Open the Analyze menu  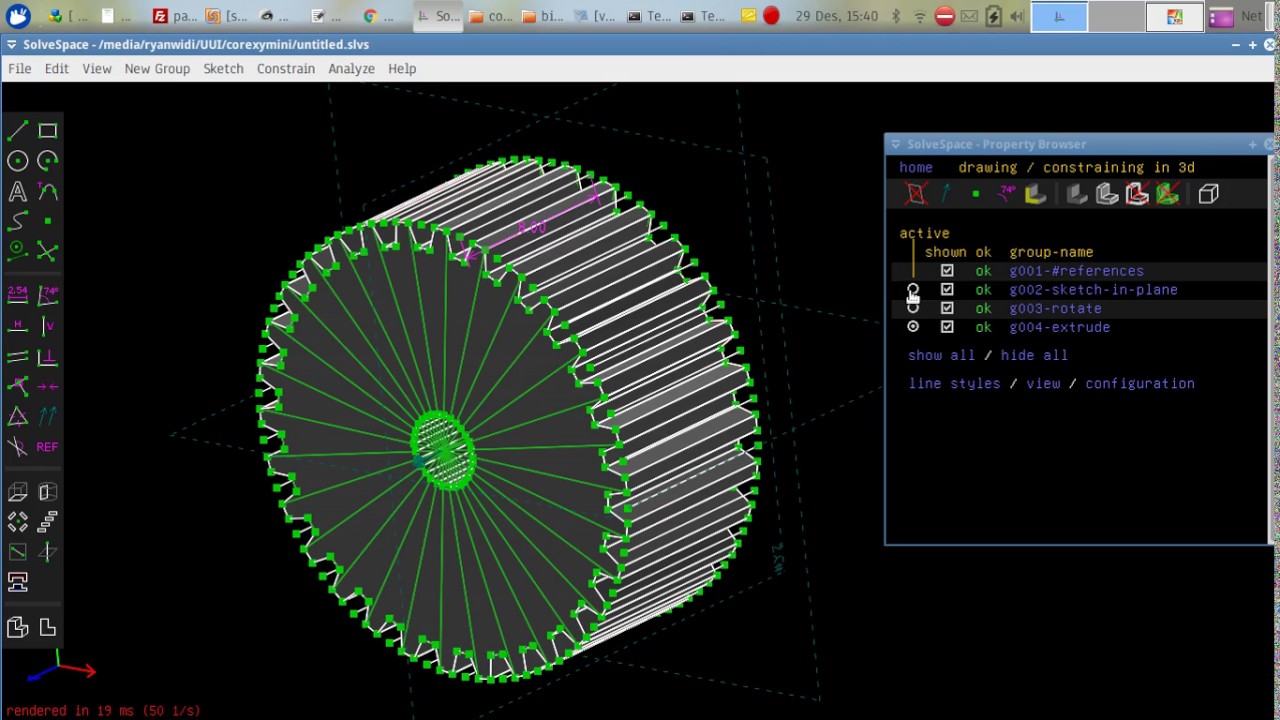click(351, 69)
